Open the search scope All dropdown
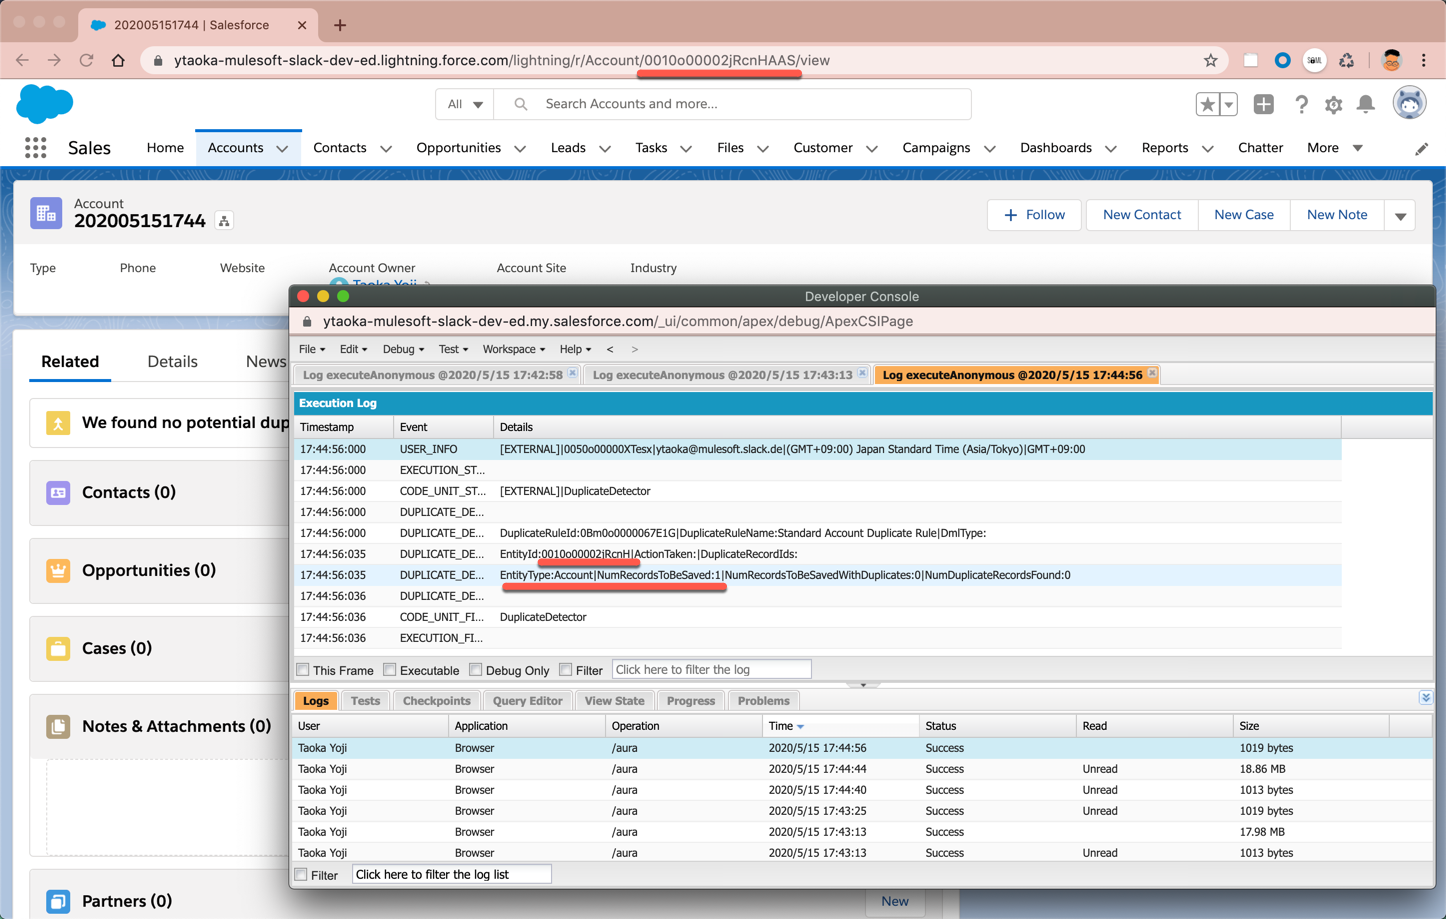1446x919 pixels. pyautogui.click(x=465, y=104)
